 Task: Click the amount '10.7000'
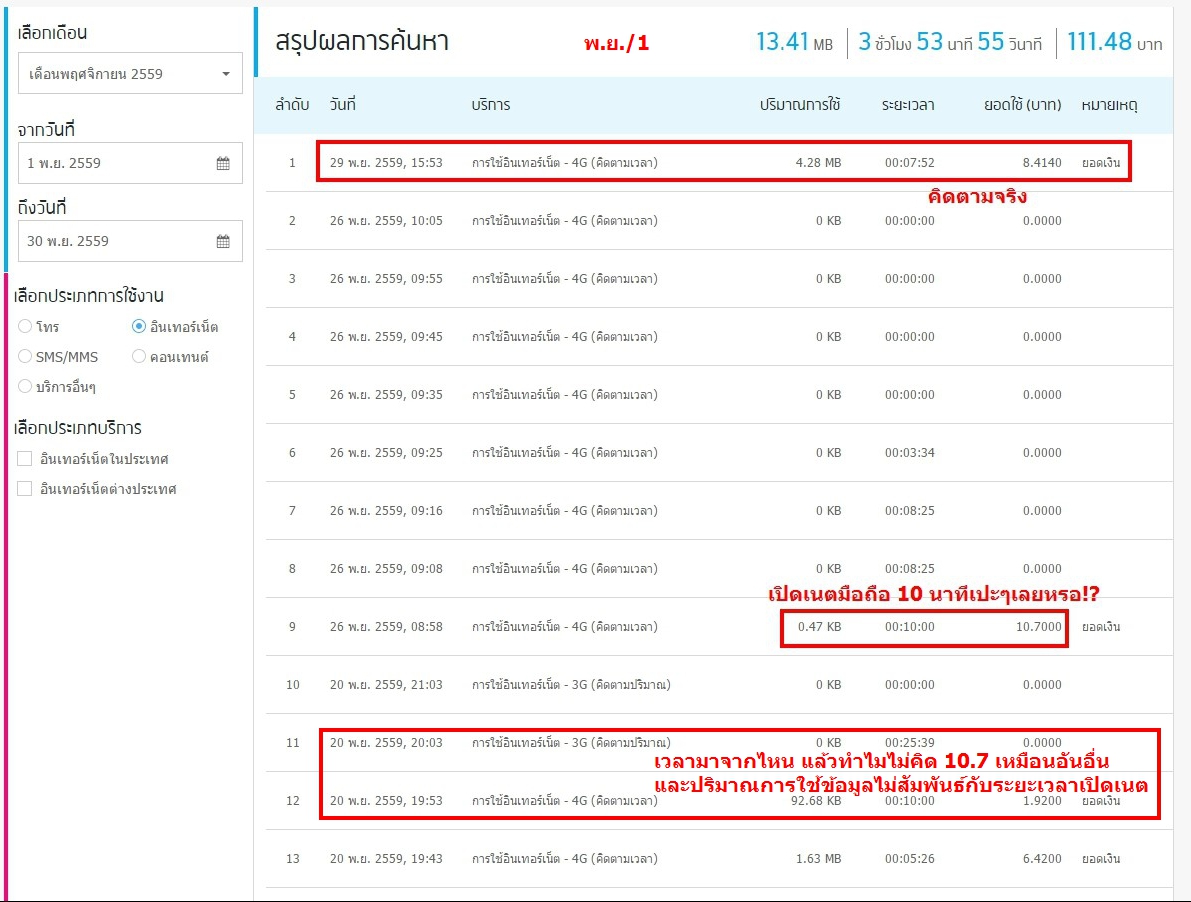(x=1038, y=626)
